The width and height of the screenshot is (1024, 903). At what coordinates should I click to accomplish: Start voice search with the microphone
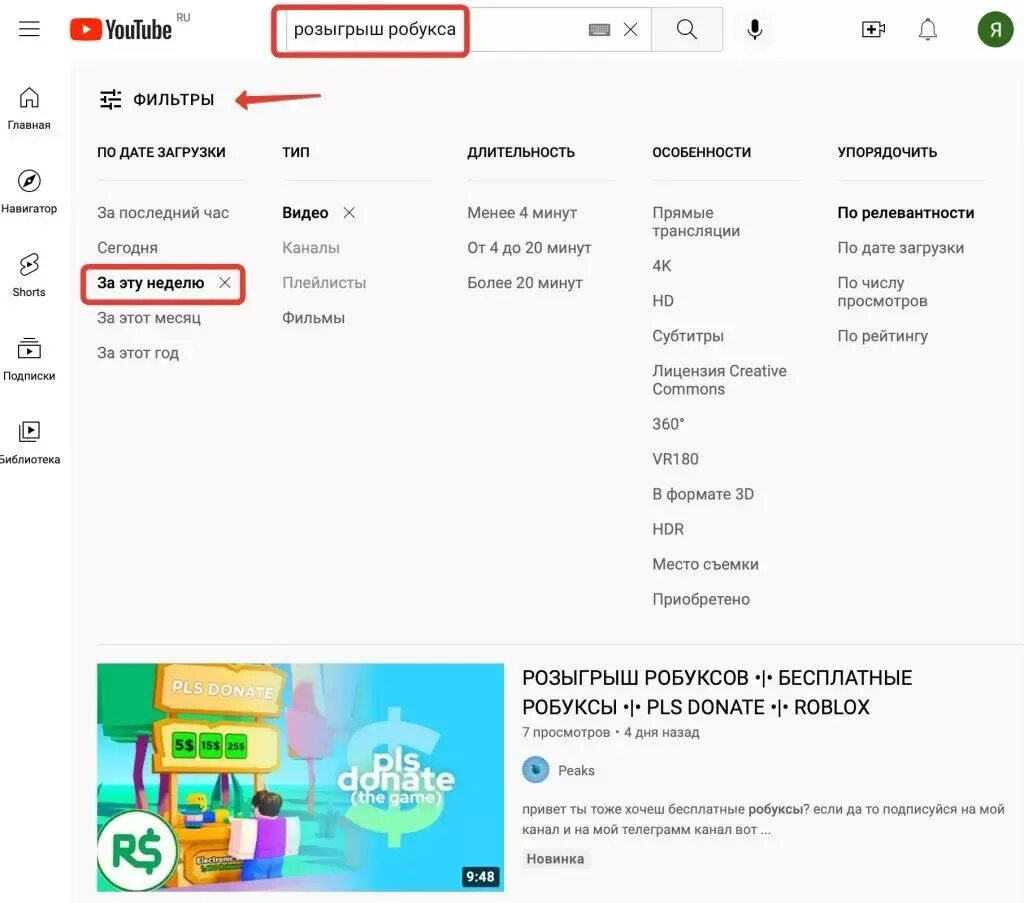click(755, 29)
